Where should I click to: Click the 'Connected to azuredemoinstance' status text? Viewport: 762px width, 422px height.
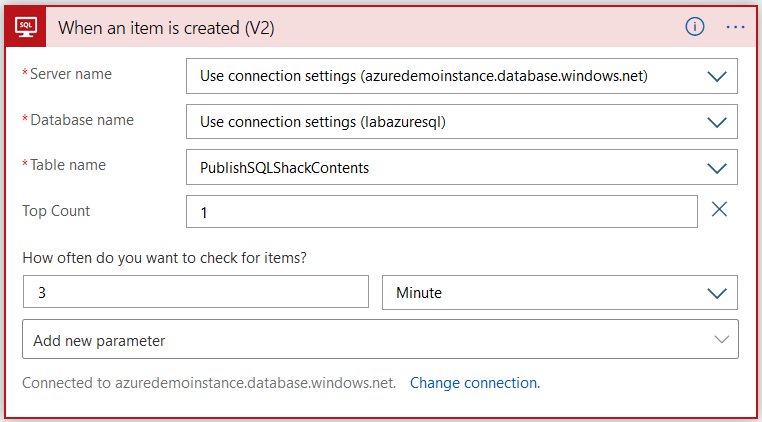209,383
